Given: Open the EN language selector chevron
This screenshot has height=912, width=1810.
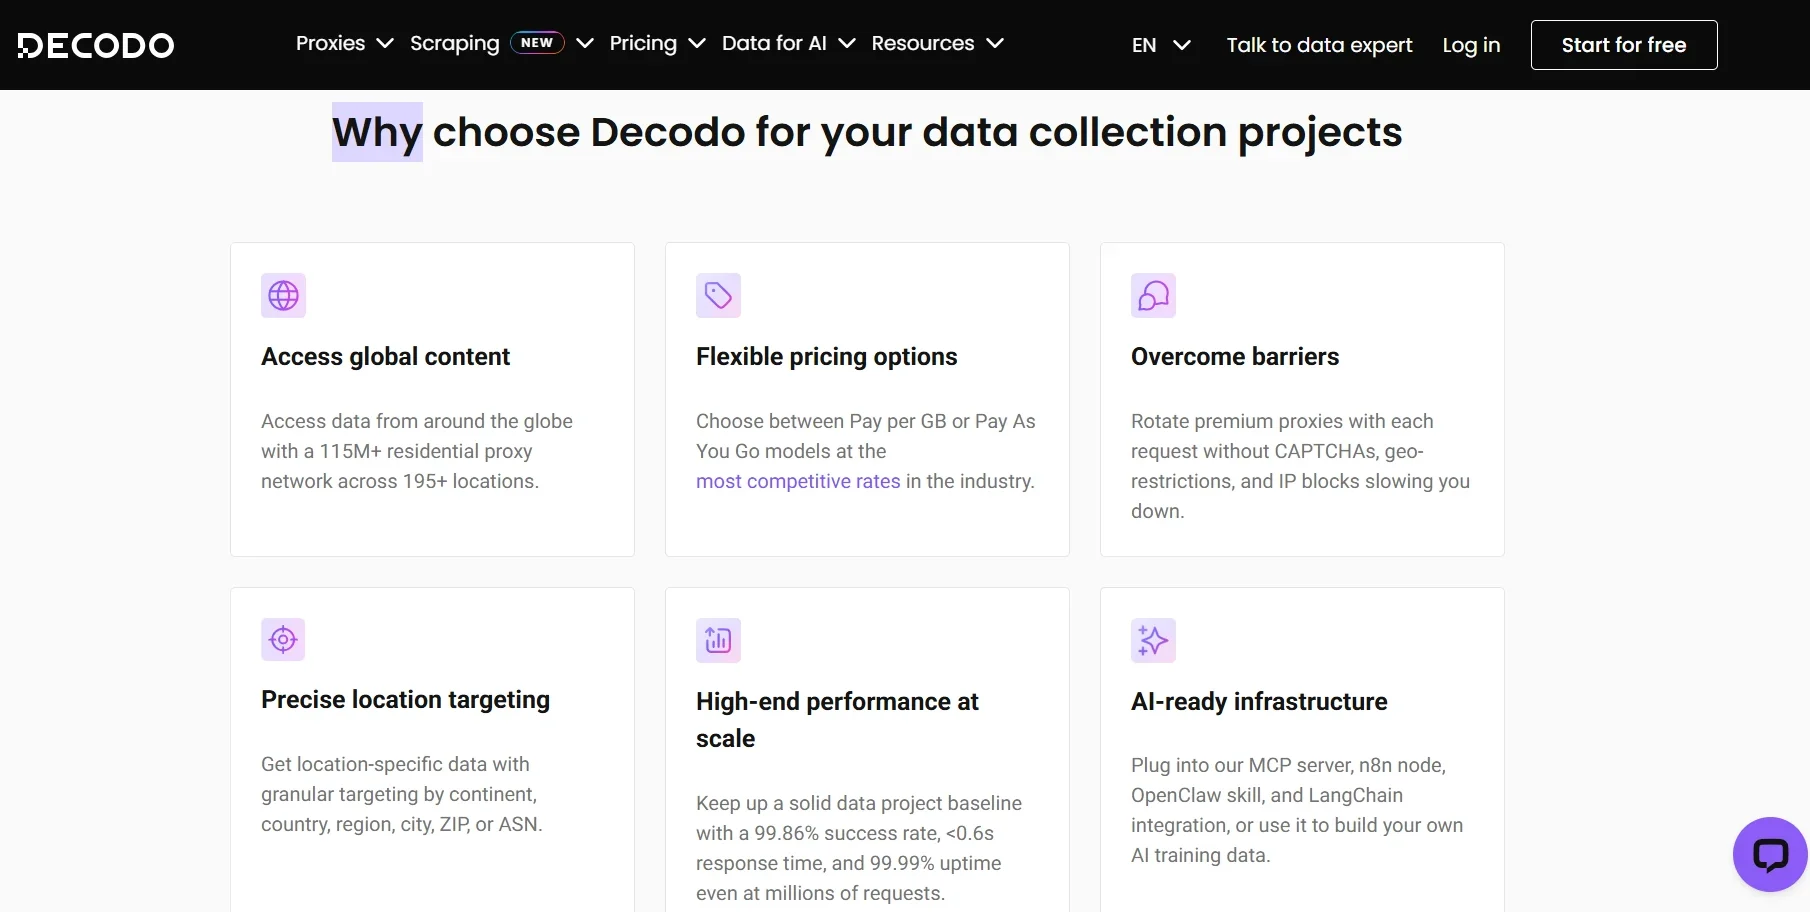Looking at the screenshot, I should 1182,45.
